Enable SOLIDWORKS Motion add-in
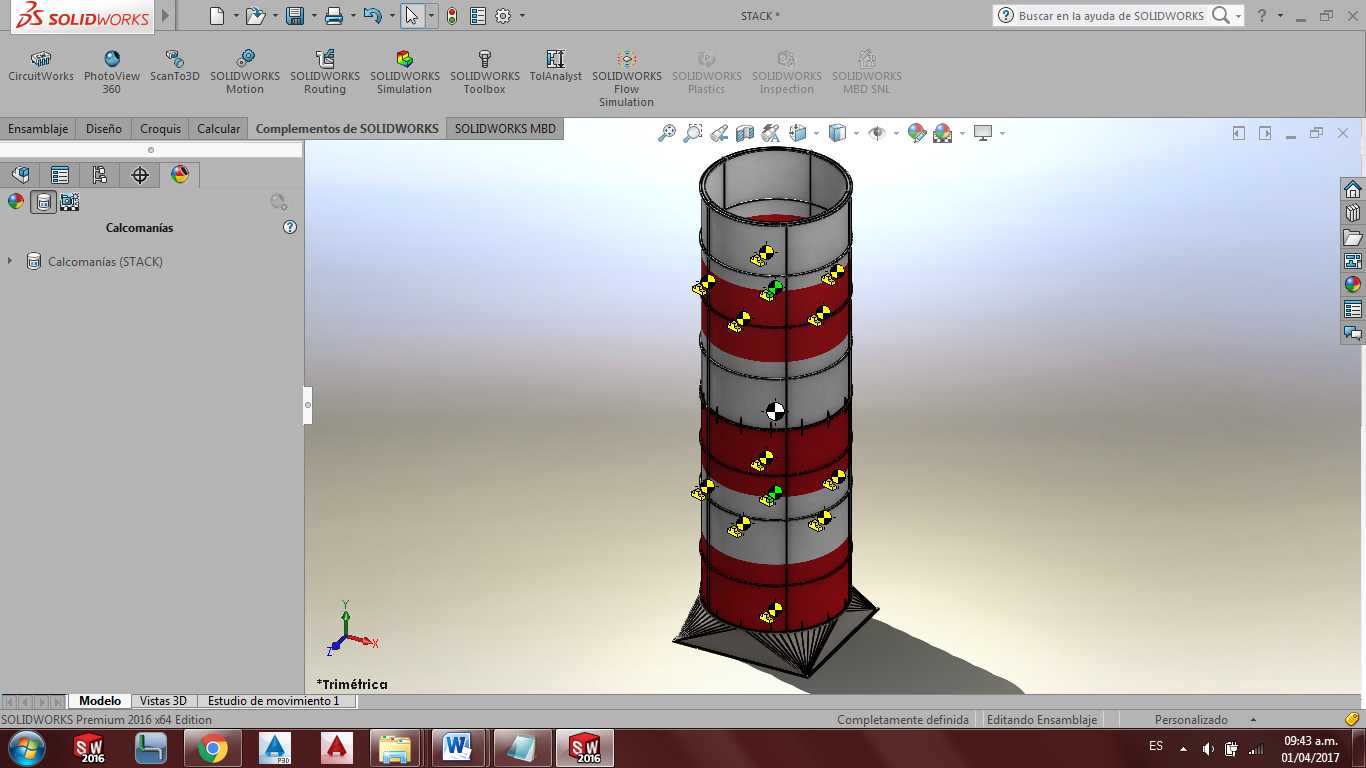 coord(245,73)
